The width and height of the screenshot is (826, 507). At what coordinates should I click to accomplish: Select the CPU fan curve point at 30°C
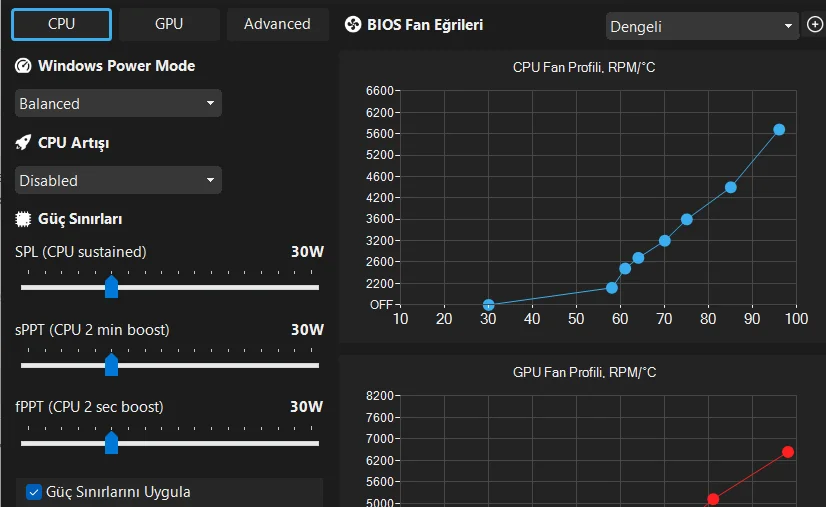[488, 305]
